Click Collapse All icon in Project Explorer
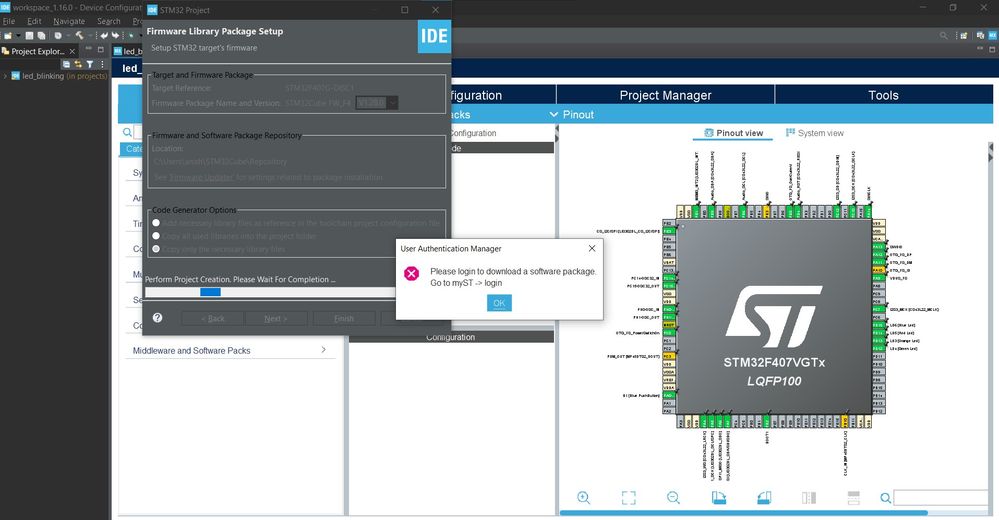Viewport: 999px width, 520px height. pyautogui.click(x=66, y=64)
